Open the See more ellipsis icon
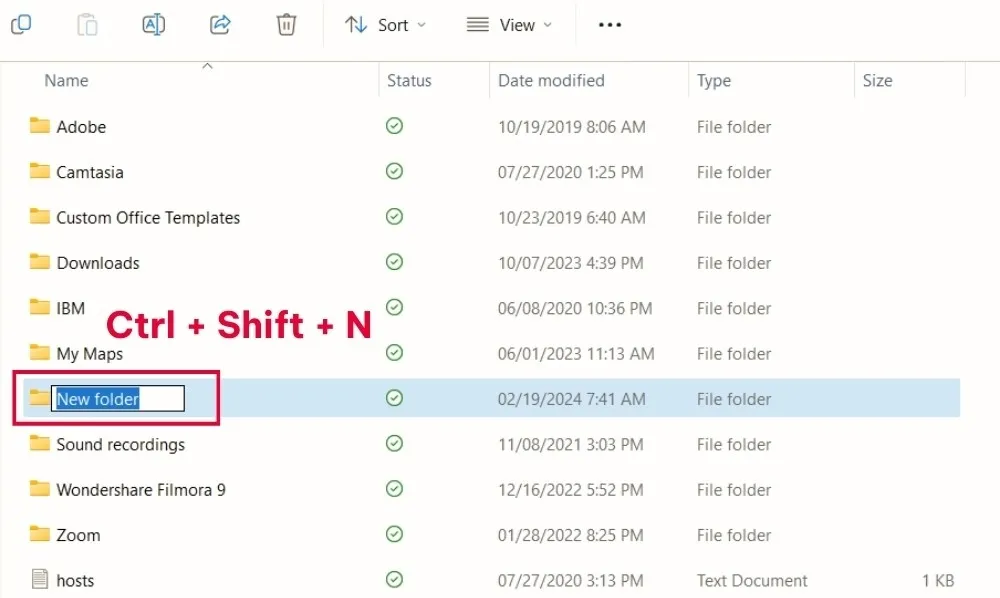1000x598 pixels. 609,25
